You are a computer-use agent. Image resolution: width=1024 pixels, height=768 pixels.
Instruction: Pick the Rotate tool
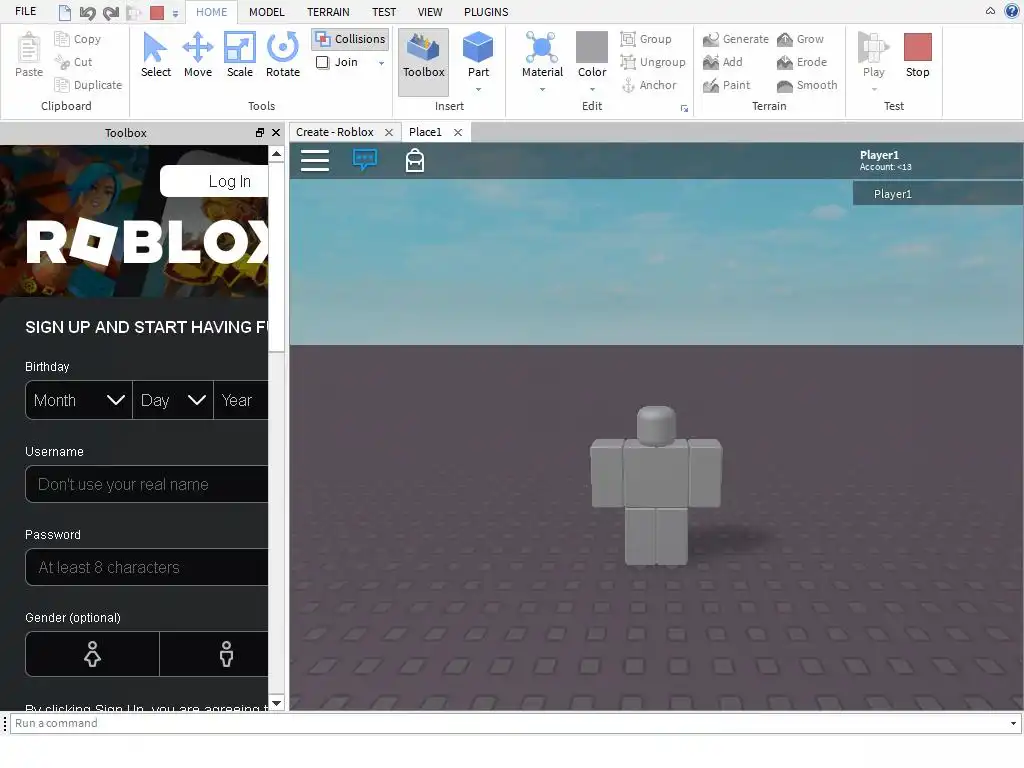click(283, 55)
